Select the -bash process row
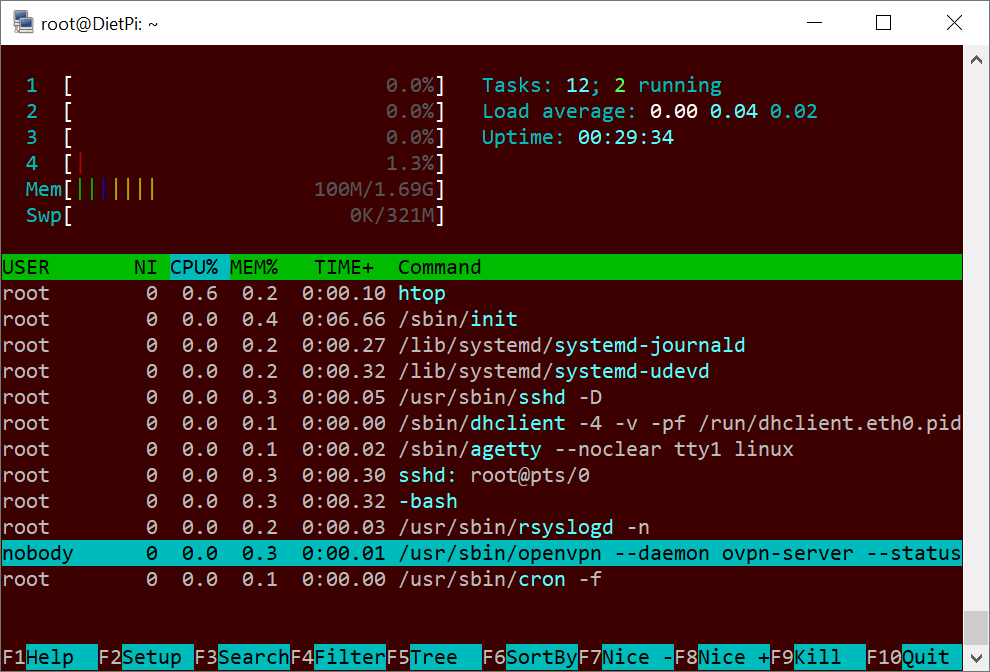This screenshot has height=672, width=990. [x=482, y=501]
